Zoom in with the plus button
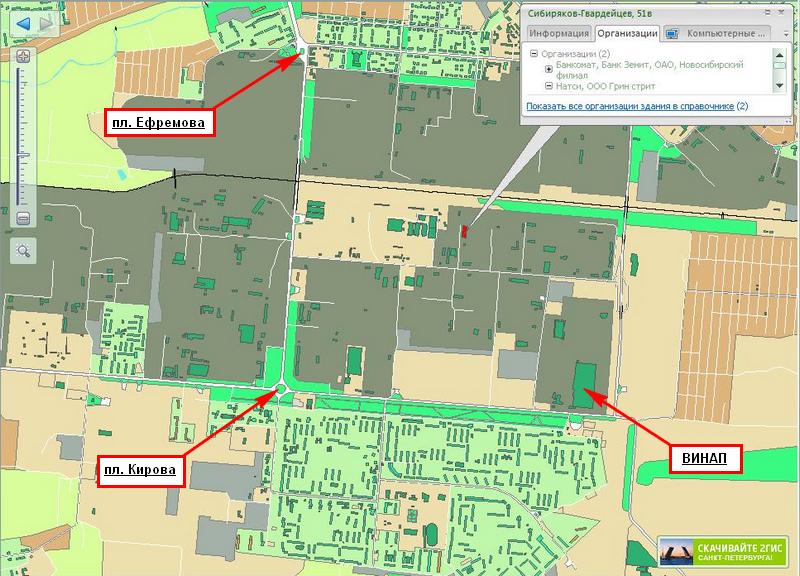The width and height of the screenshot is (800, 576). tap(23, 55)
